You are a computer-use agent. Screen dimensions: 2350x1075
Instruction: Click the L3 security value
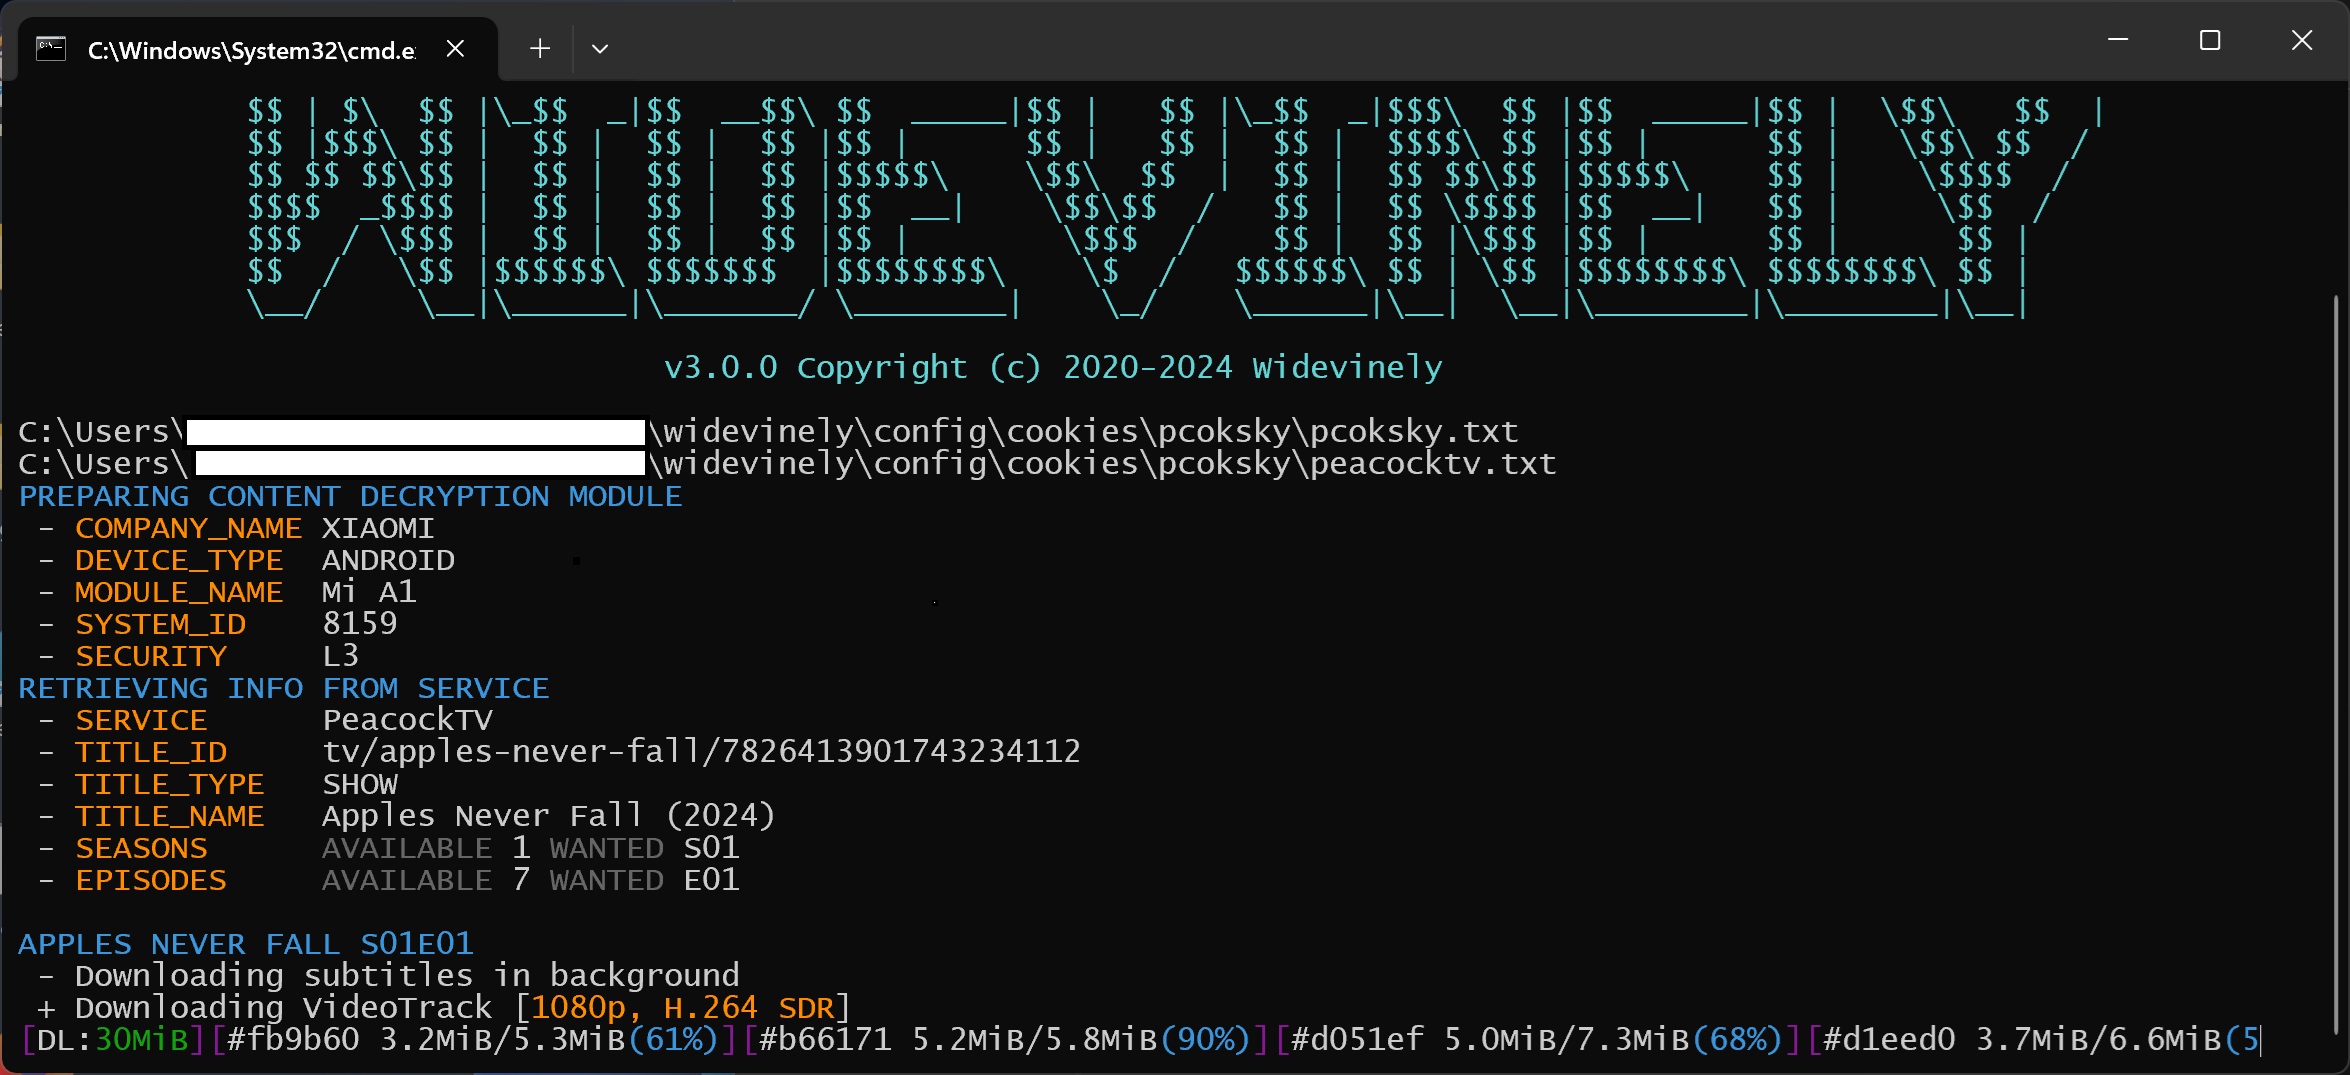click(340, 656)
